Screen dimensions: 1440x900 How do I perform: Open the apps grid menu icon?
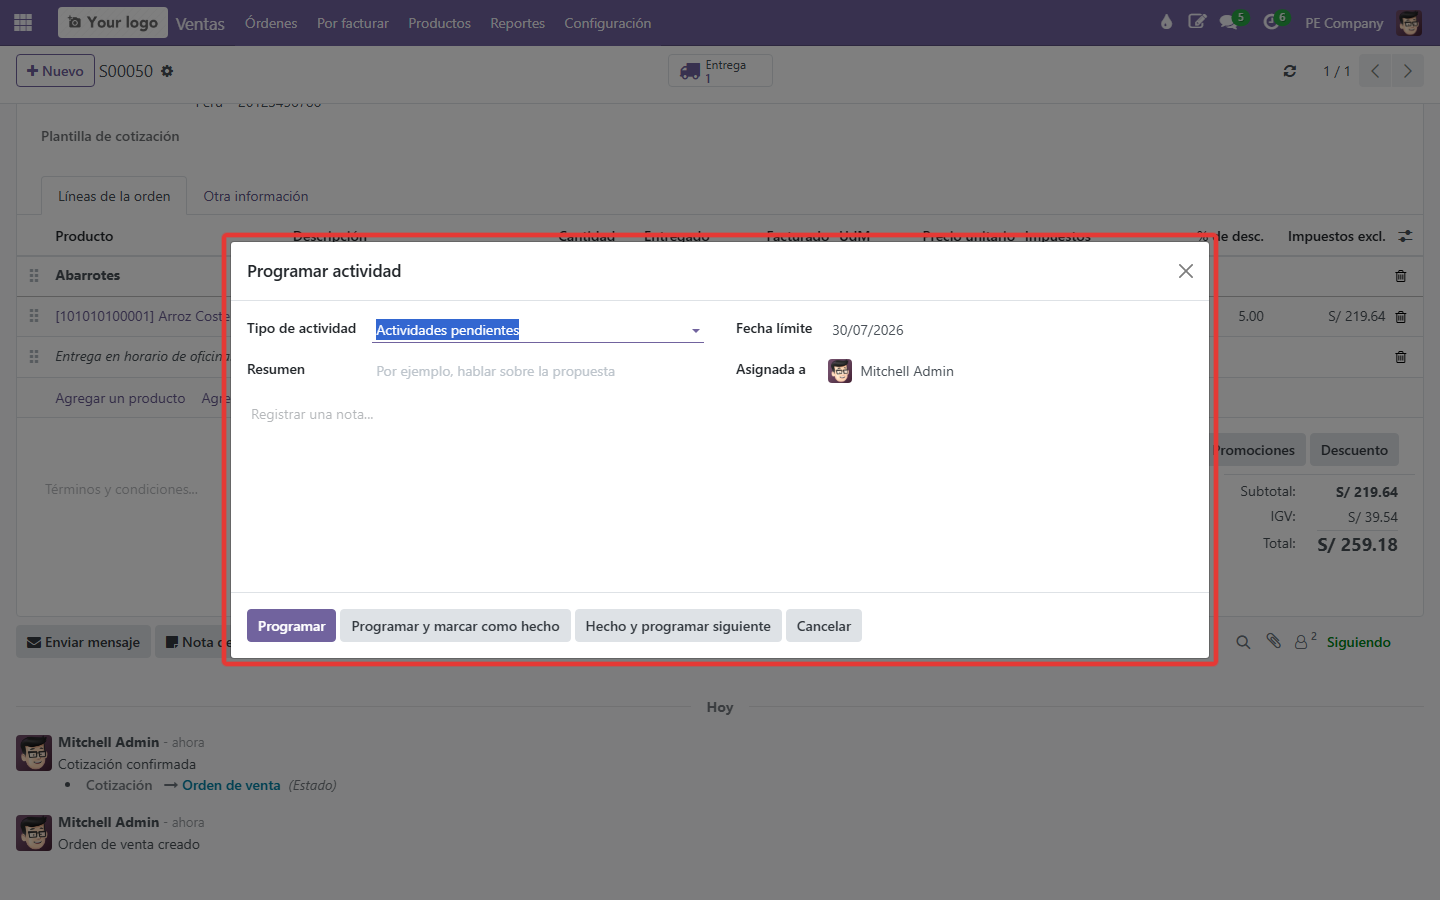pos(23,22)
